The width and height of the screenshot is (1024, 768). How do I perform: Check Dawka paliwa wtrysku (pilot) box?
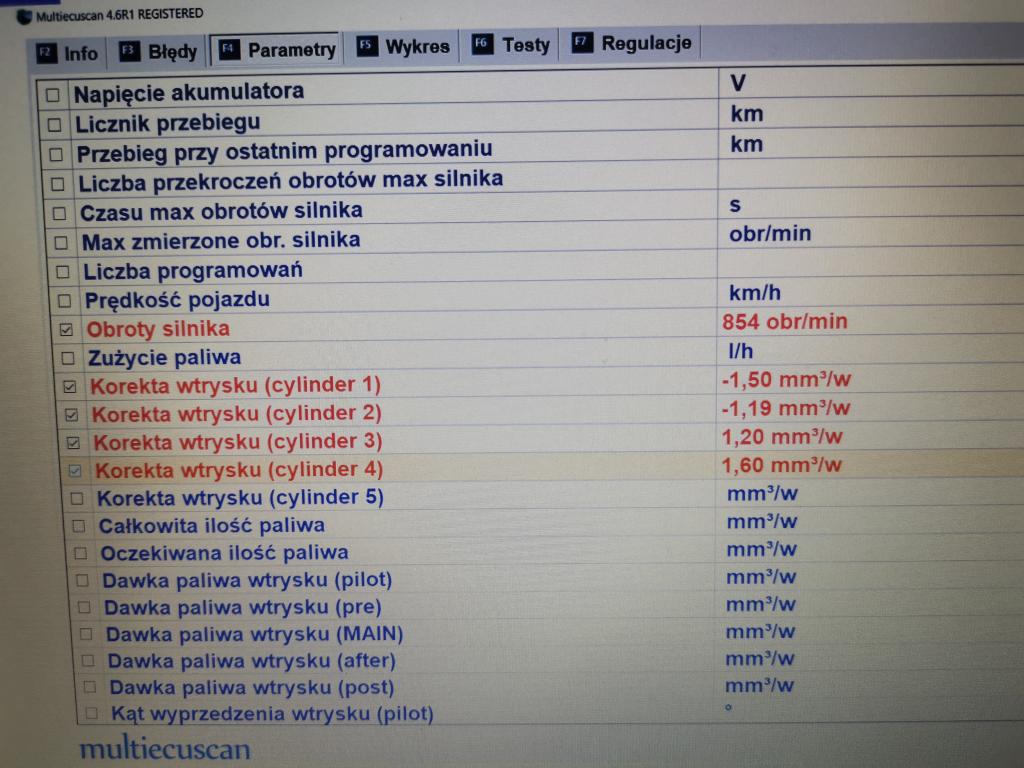(x=82, y=581)
